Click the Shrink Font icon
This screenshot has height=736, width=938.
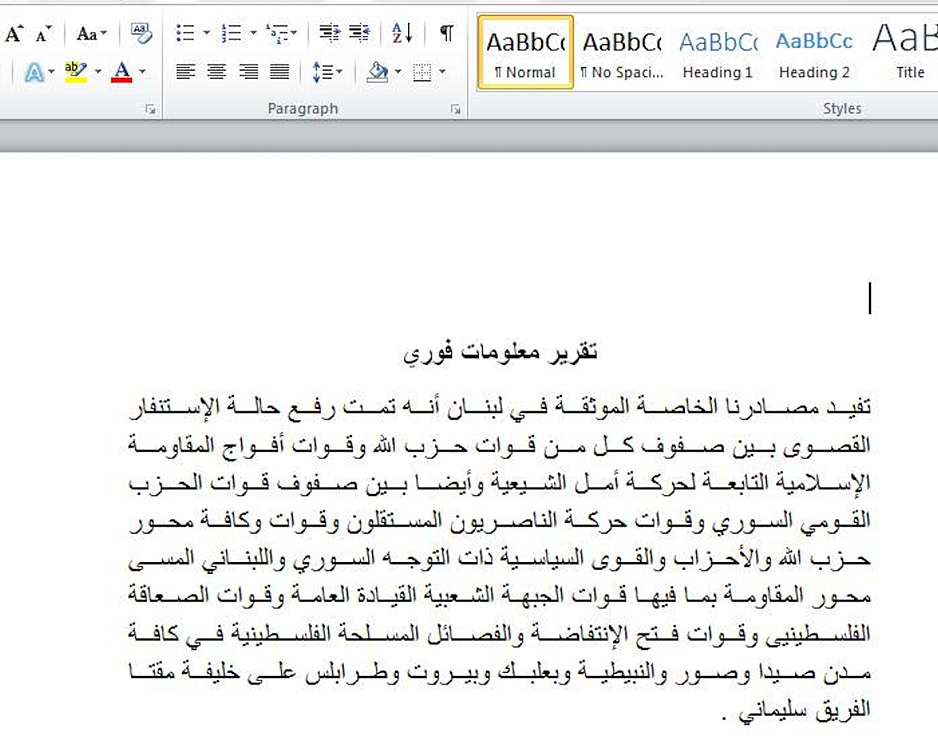(x=43, y=34)
